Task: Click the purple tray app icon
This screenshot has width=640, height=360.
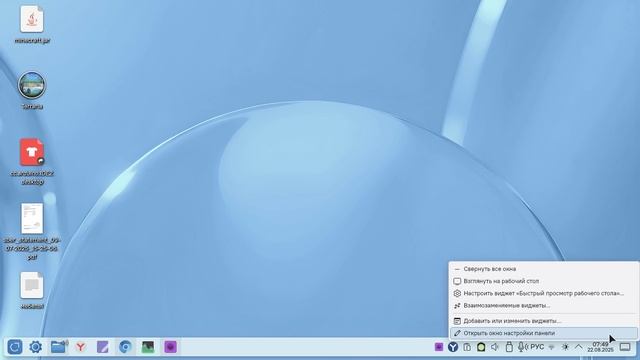Action: point(439,347)
